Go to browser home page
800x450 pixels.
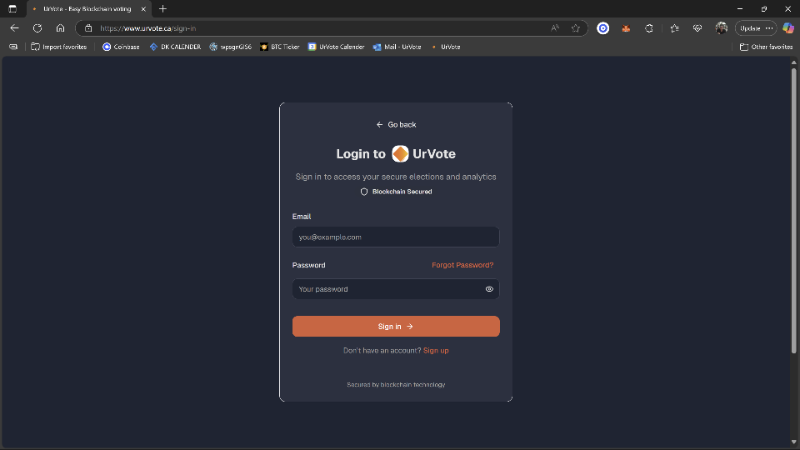(x=60, y=28)
